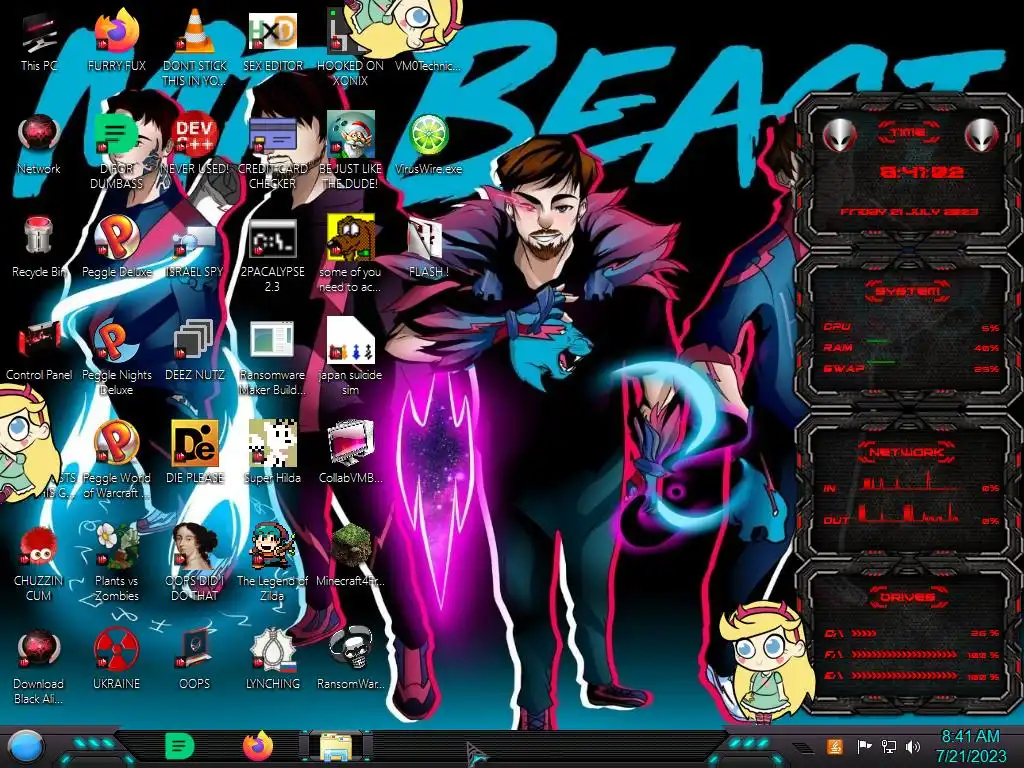Screen dimensions: 1024x768
Task: Open the OOPS DID I DO THAT portrait icon
Action: (x=194, y=563)
